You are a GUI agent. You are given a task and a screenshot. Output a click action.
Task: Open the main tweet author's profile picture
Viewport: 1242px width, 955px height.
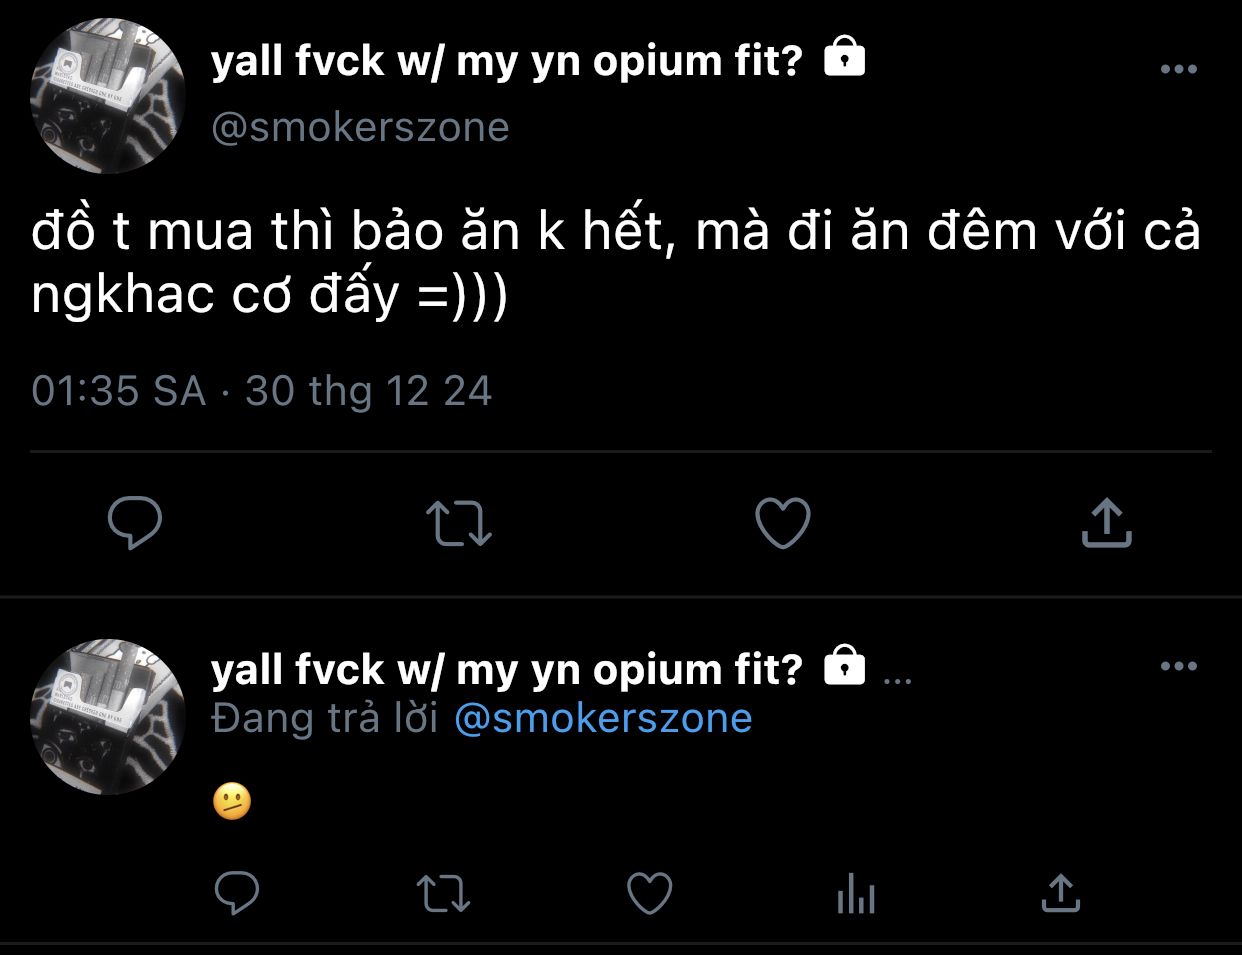coord(108,96)
